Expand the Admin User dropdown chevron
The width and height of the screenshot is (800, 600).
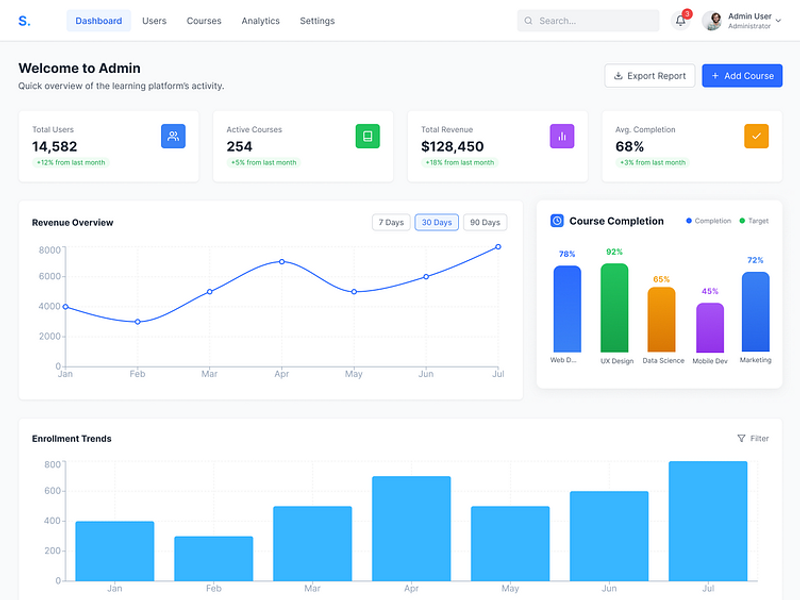[x=778, y=21]
